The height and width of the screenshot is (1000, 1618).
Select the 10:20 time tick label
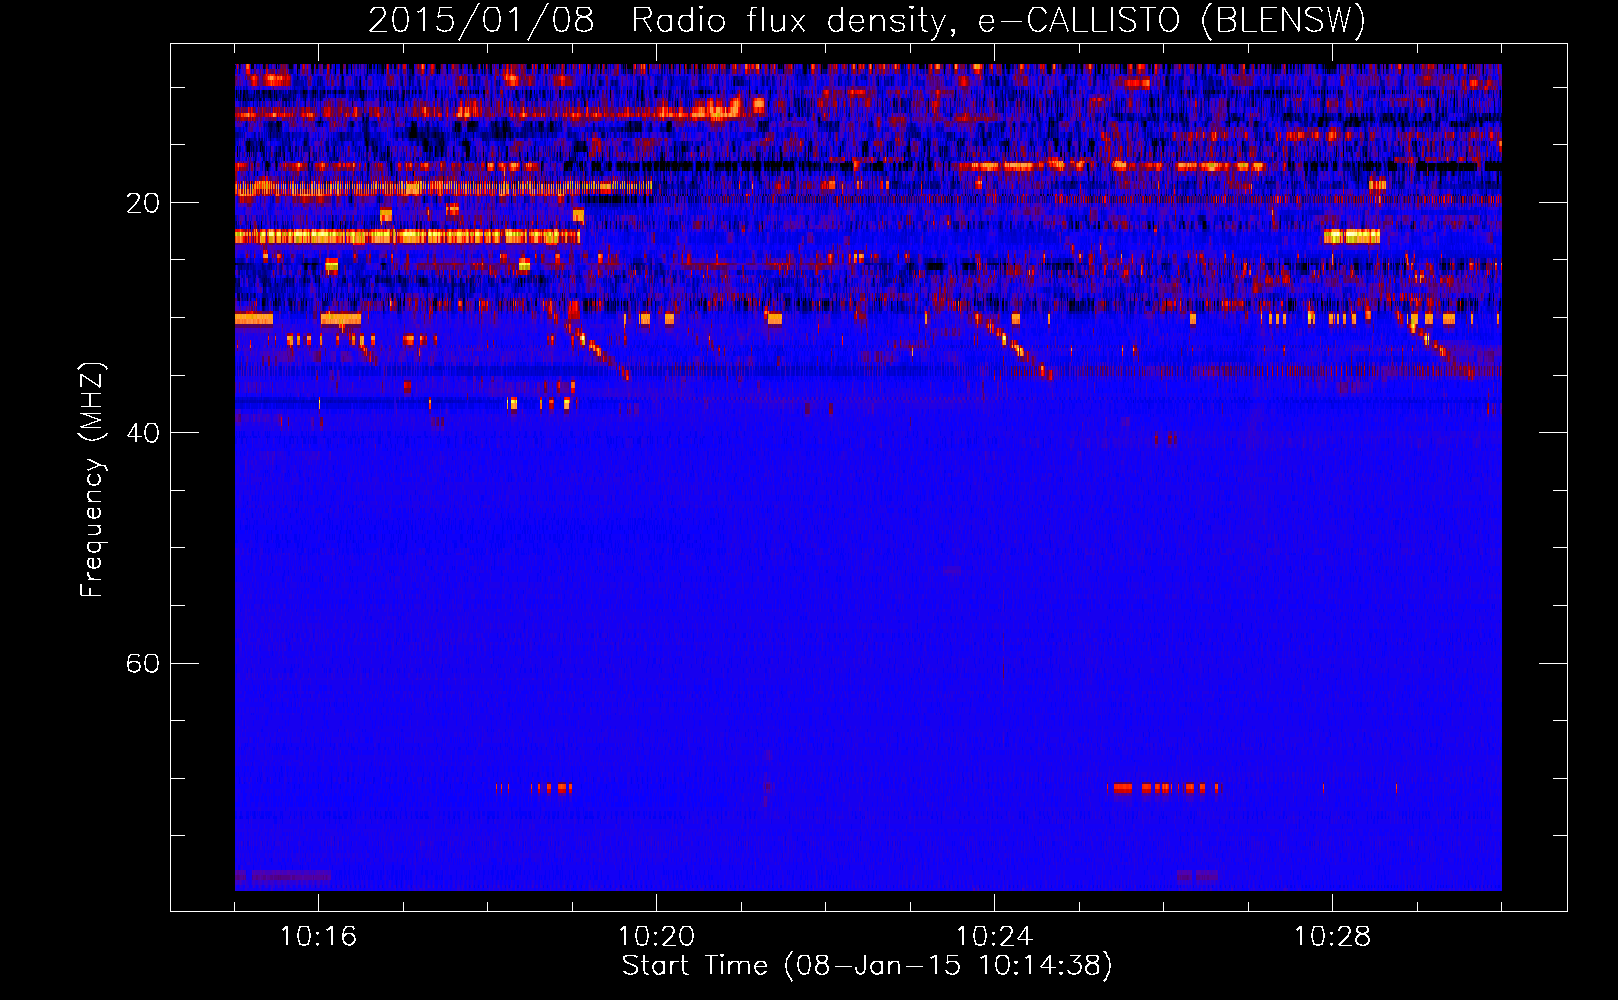[656, 937]
